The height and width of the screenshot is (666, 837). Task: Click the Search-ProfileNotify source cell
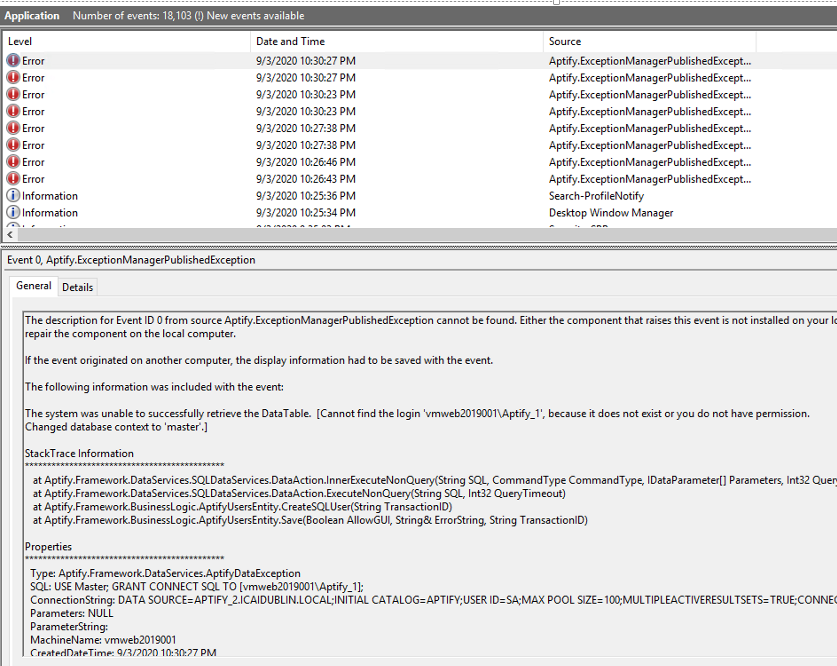(x=596, y=196)
